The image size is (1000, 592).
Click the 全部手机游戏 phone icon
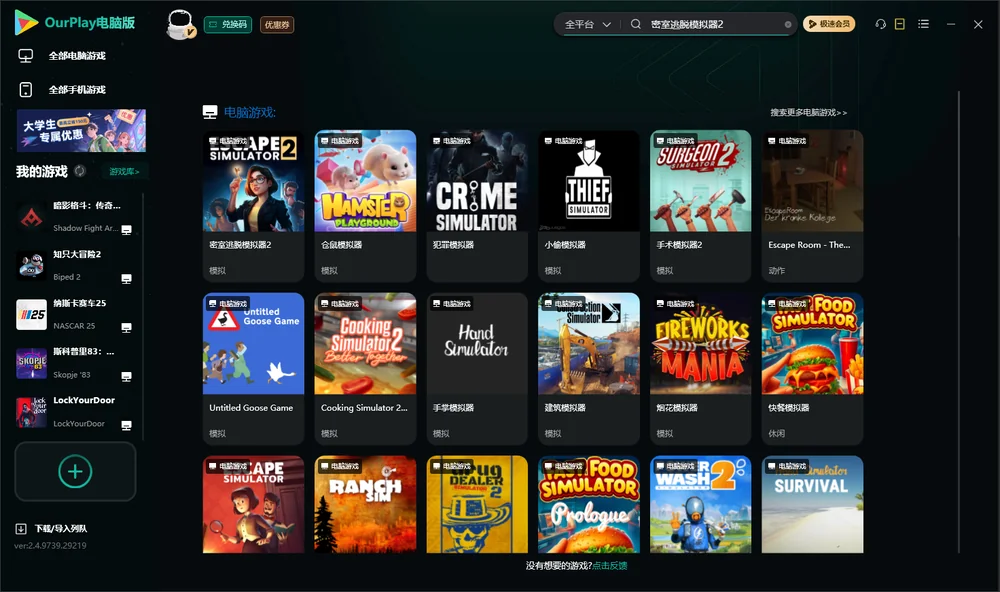[26, 90]
